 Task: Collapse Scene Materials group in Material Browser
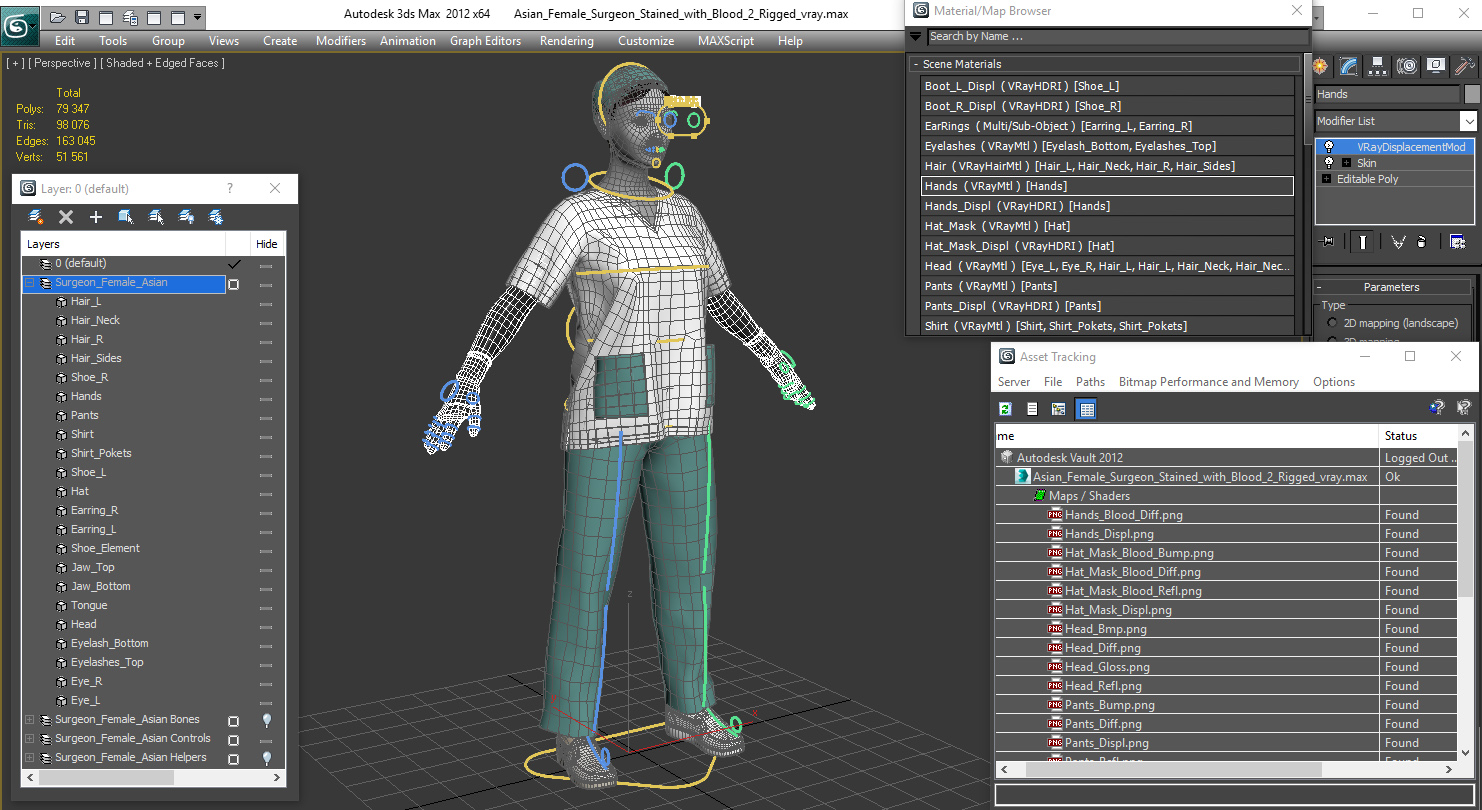pos(915,64)
